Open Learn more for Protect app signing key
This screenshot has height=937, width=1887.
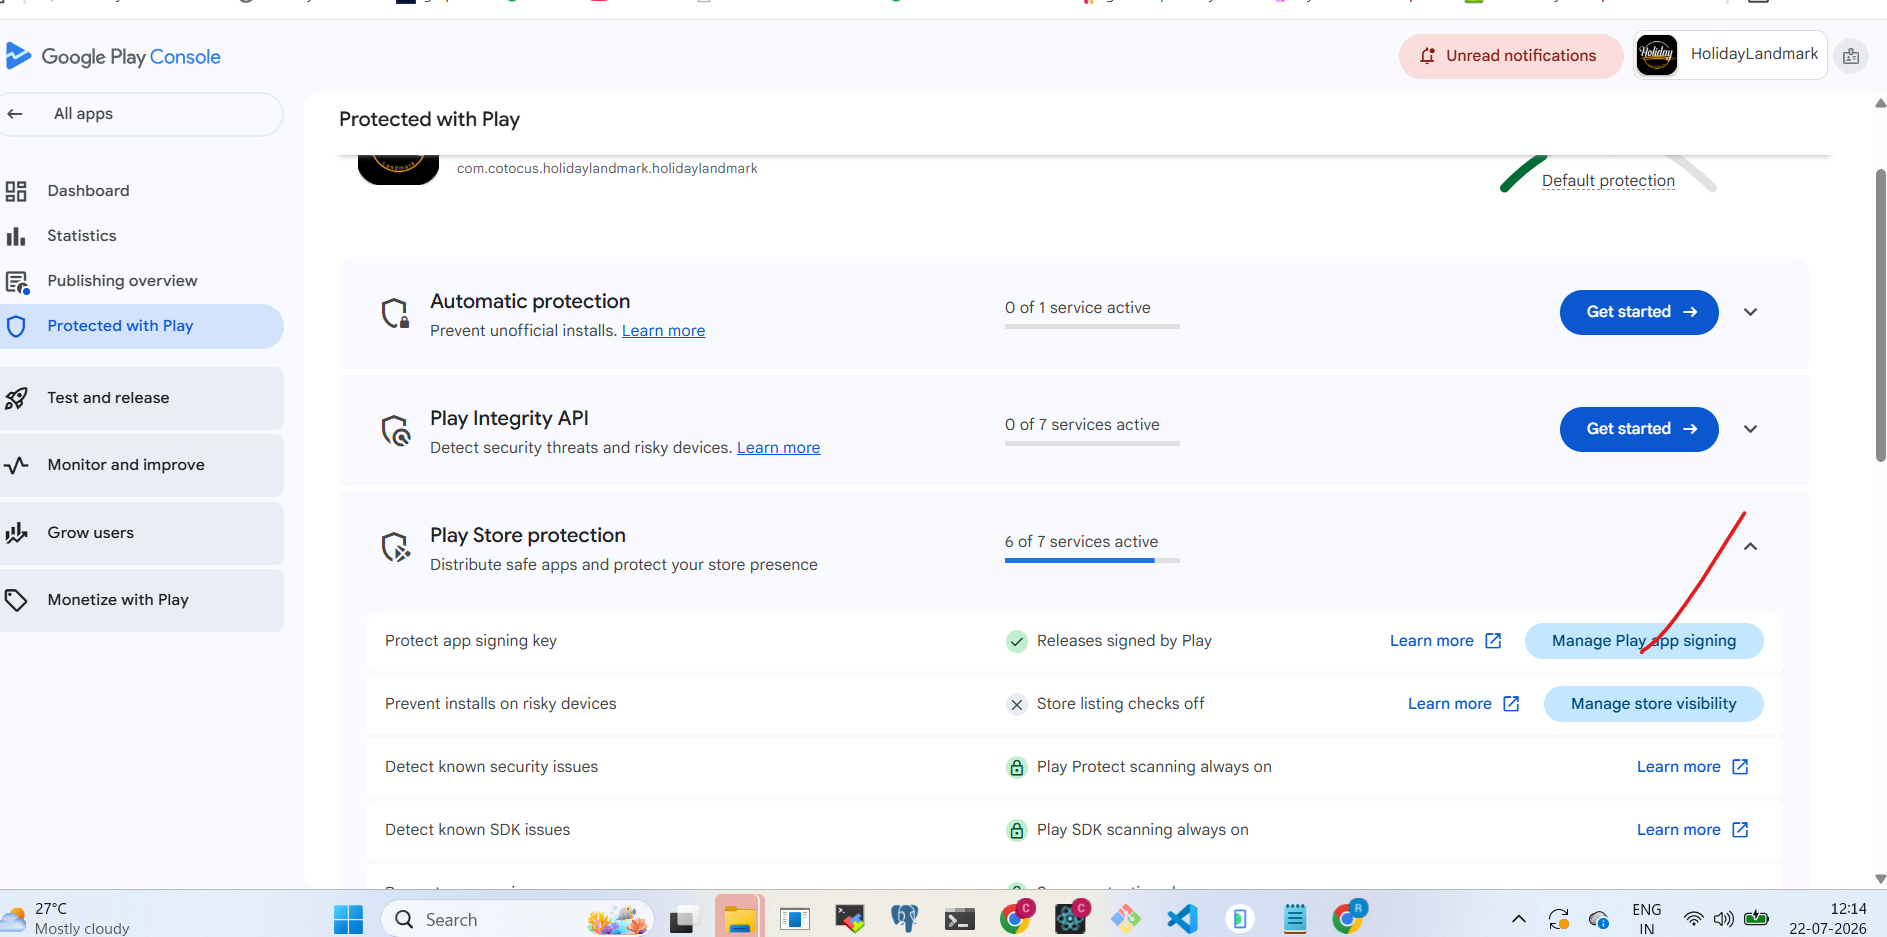1445,641
